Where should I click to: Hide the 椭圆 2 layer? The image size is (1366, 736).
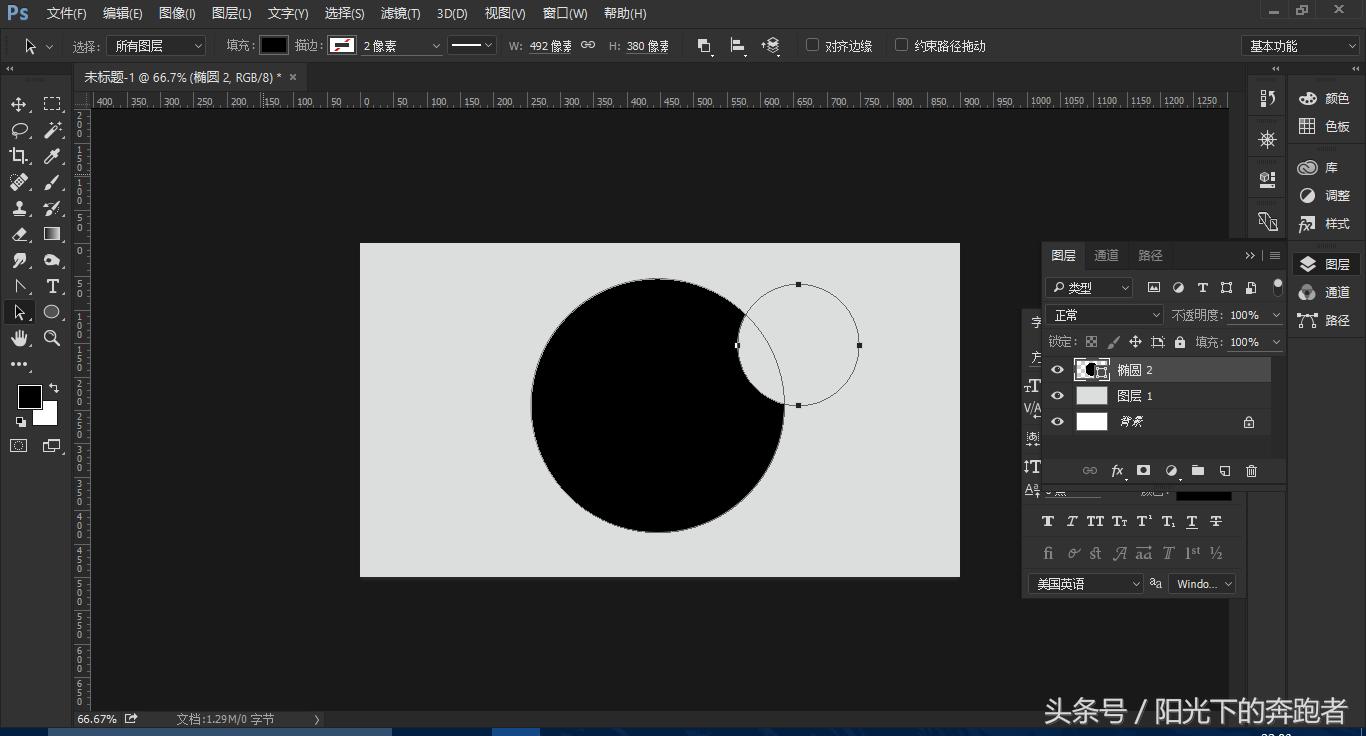pos(1057,370)
